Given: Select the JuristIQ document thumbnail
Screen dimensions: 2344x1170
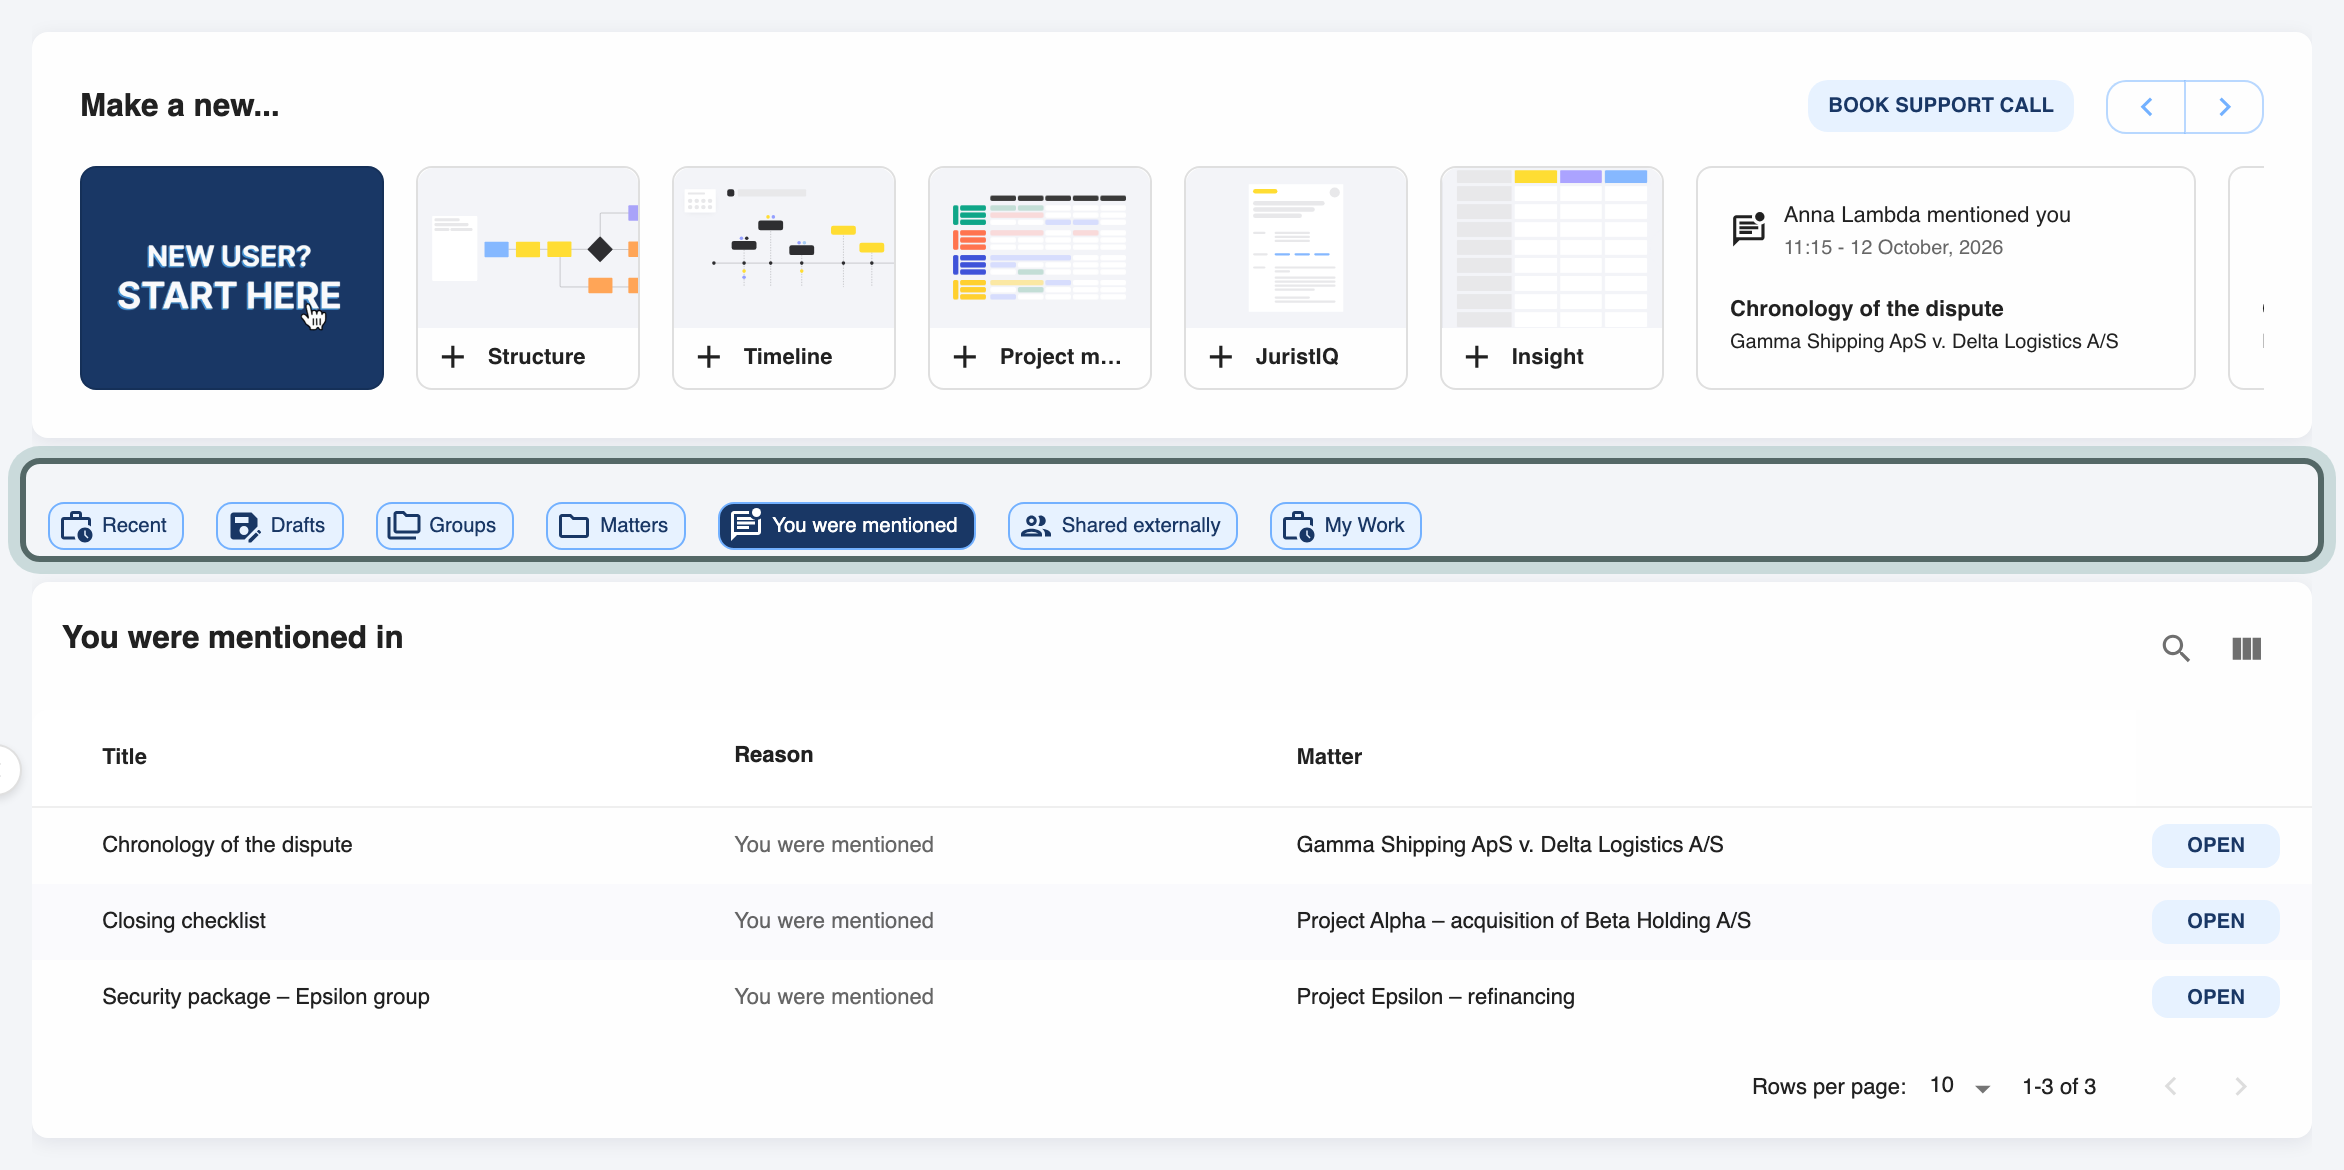Looking at the screenshot, I should (x=1296, y=248).
